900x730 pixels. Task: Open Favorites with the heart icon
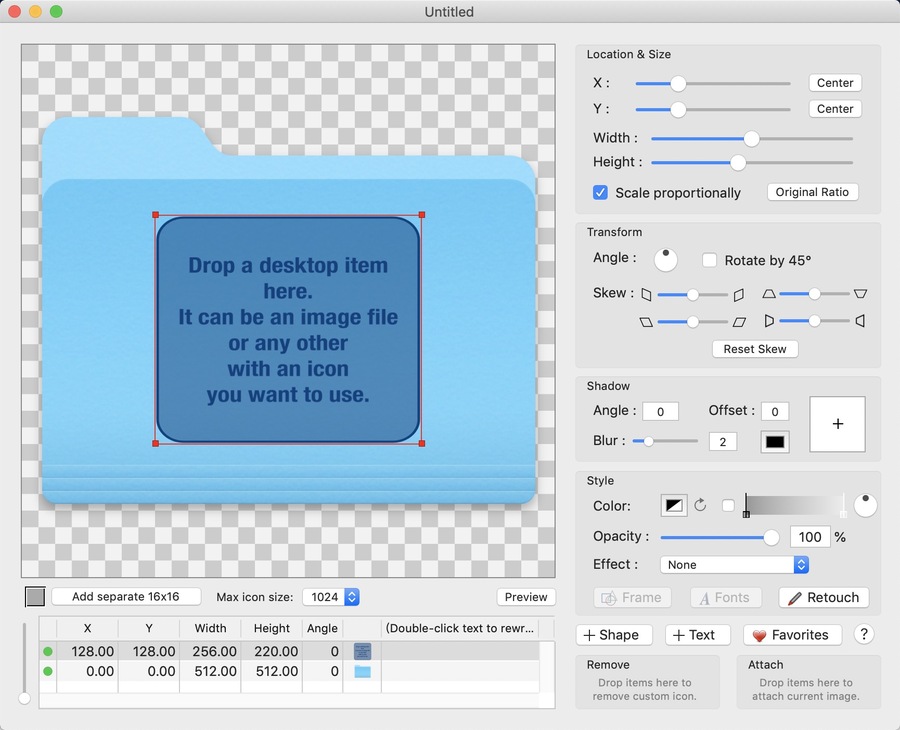[792, 635]
